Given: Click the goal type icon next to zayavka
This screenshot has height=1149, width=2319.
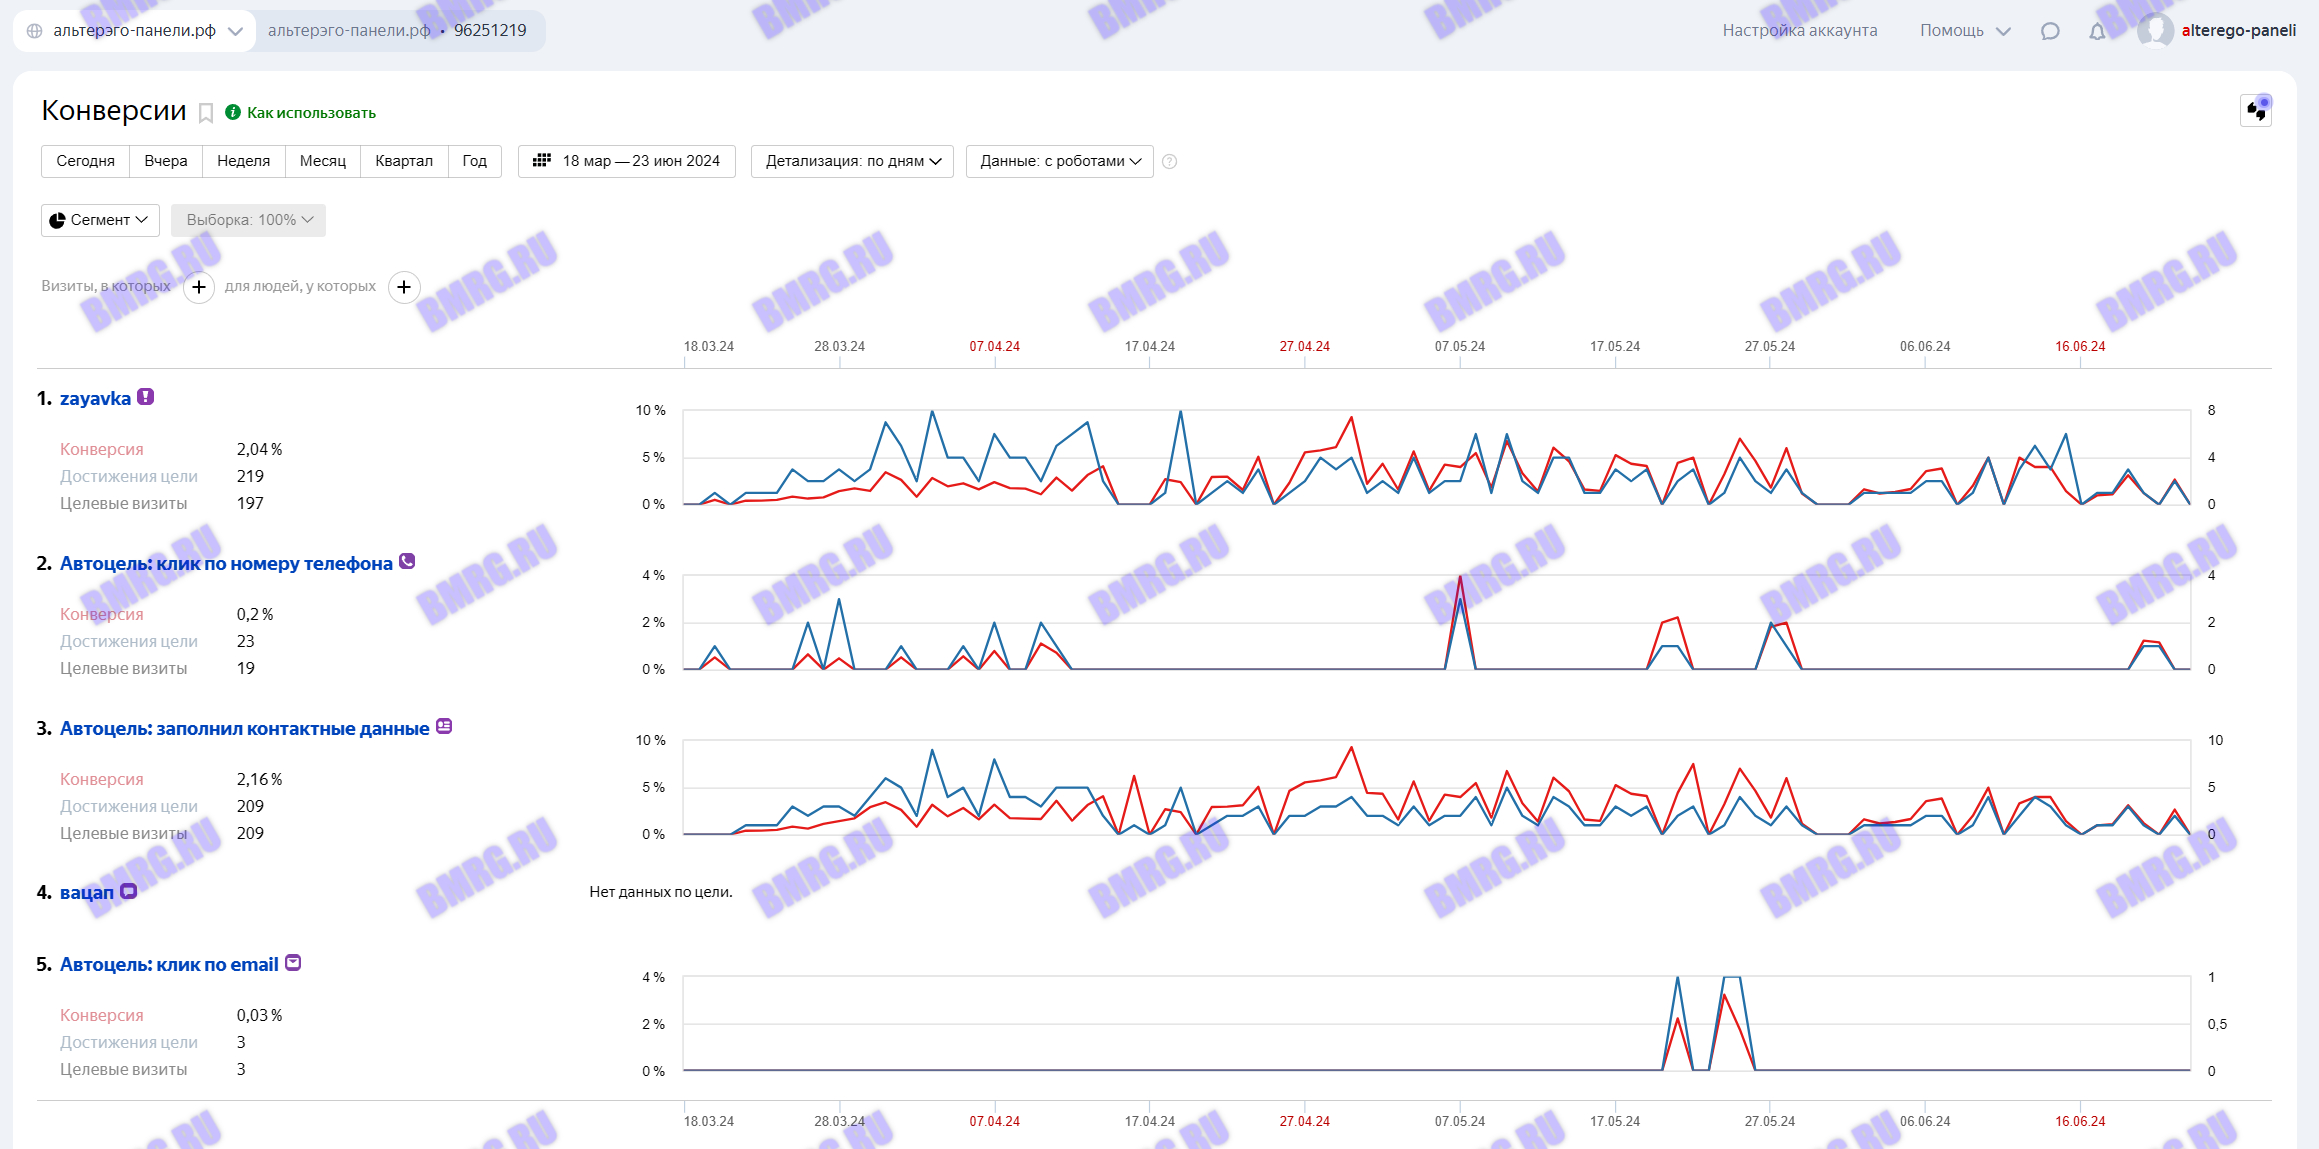Looking at the screenshot, I should coord(145,397).
